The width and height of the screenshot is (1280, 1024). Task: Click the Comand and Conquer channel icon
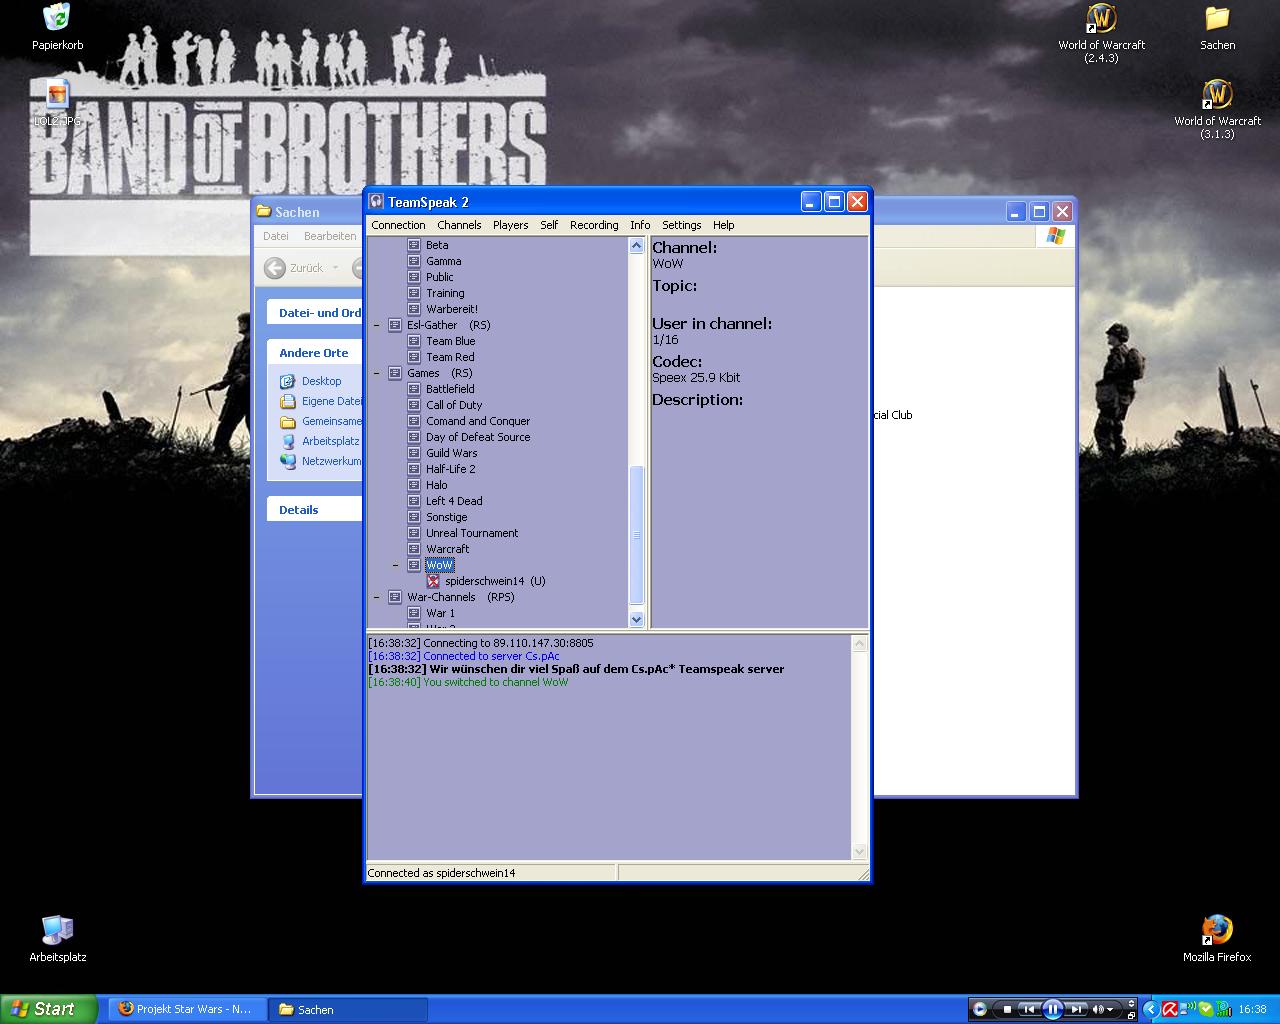coord(414,421)
